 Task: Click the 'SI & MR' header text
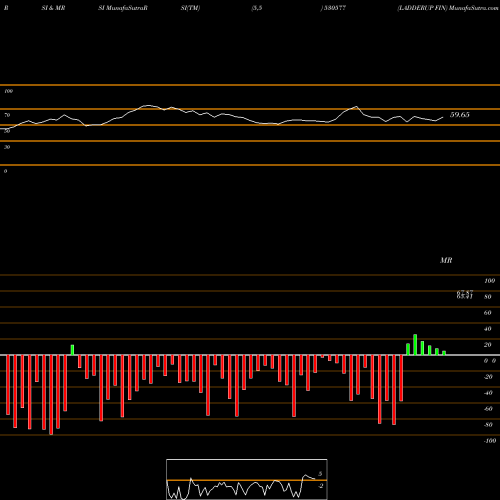click(53, 8)
